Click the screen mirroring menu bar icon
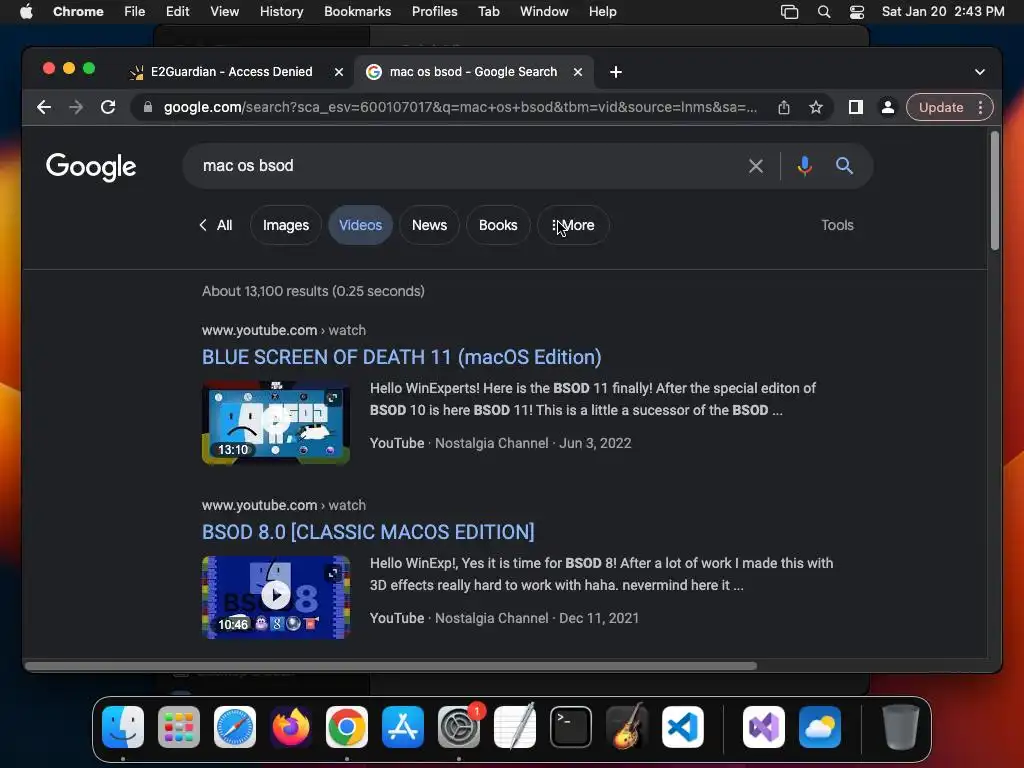This screenshot has height=768, width=1024. click(790, 12)
